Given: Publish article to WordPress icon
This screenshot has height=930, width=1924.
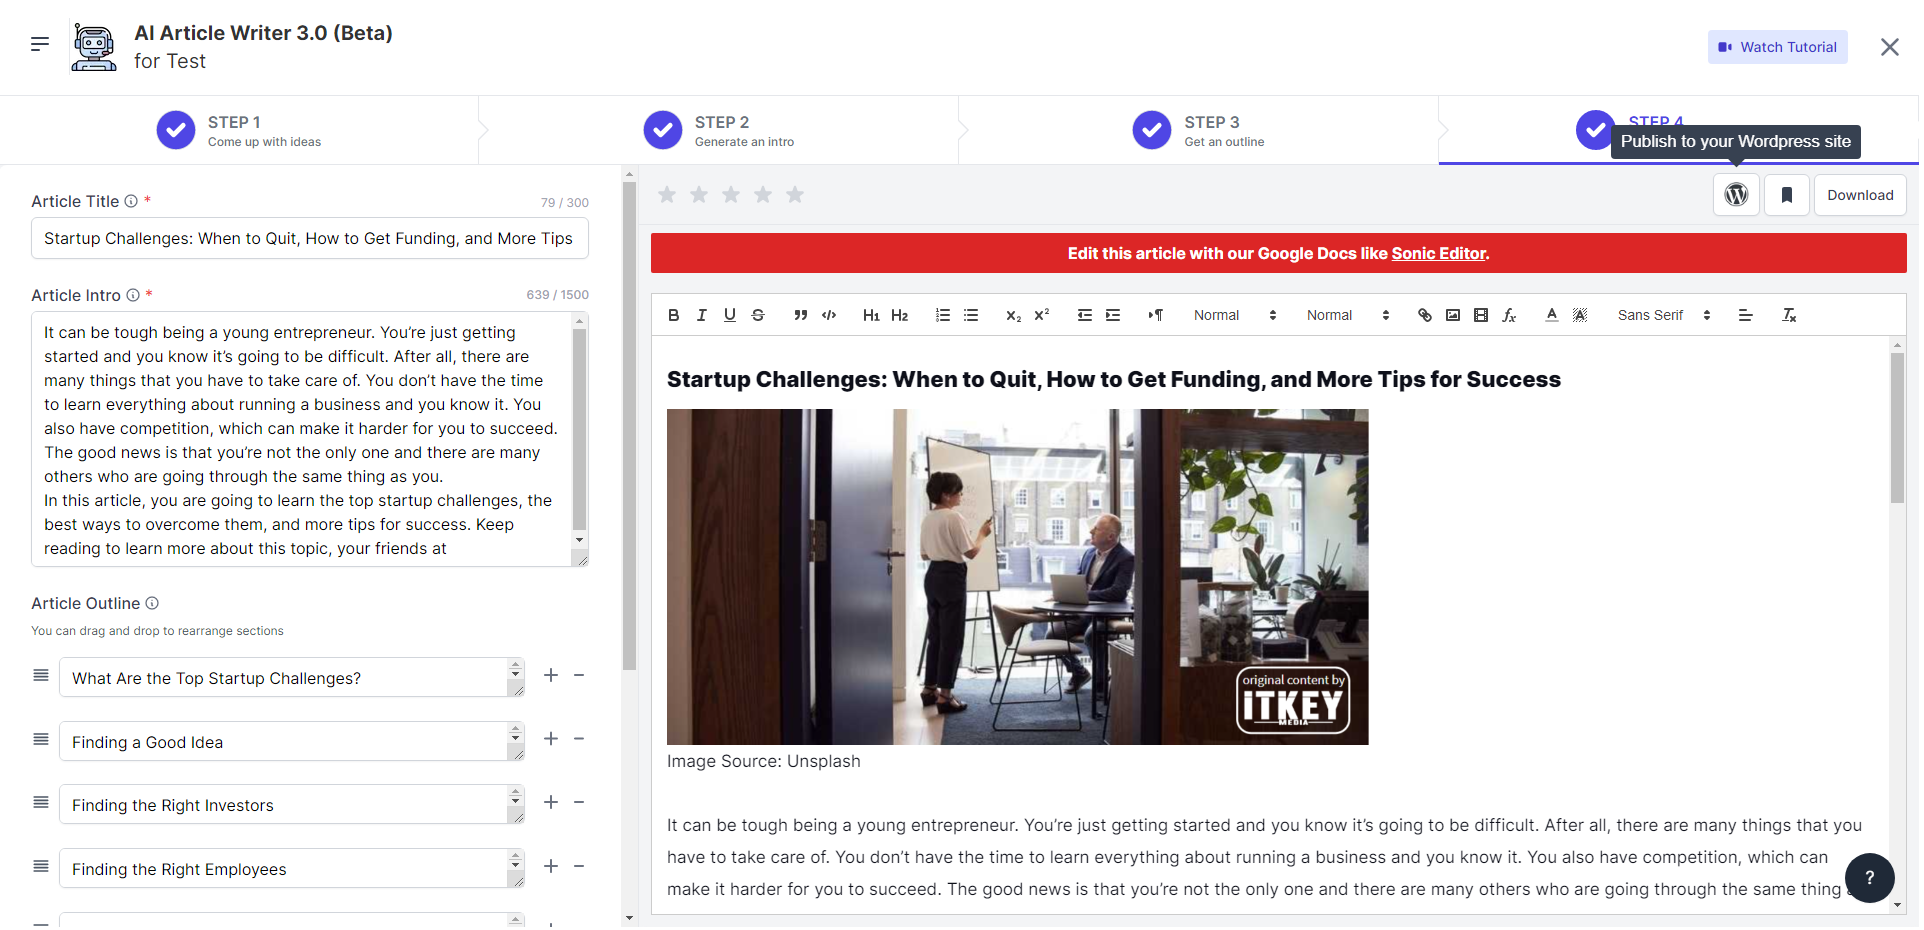Looking at the screenshot, I should pos(1737,195).
